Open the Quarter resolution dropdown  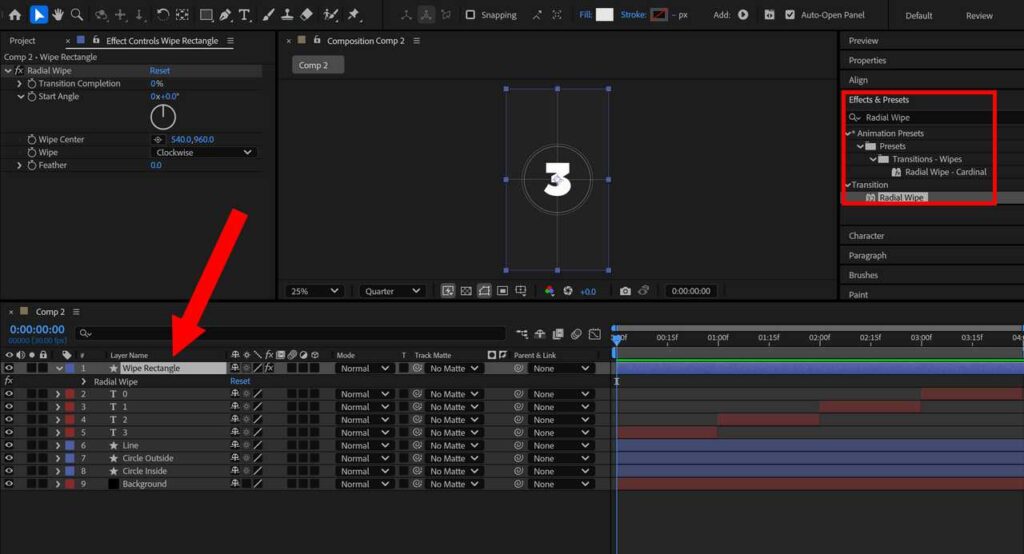coord(392,291)
